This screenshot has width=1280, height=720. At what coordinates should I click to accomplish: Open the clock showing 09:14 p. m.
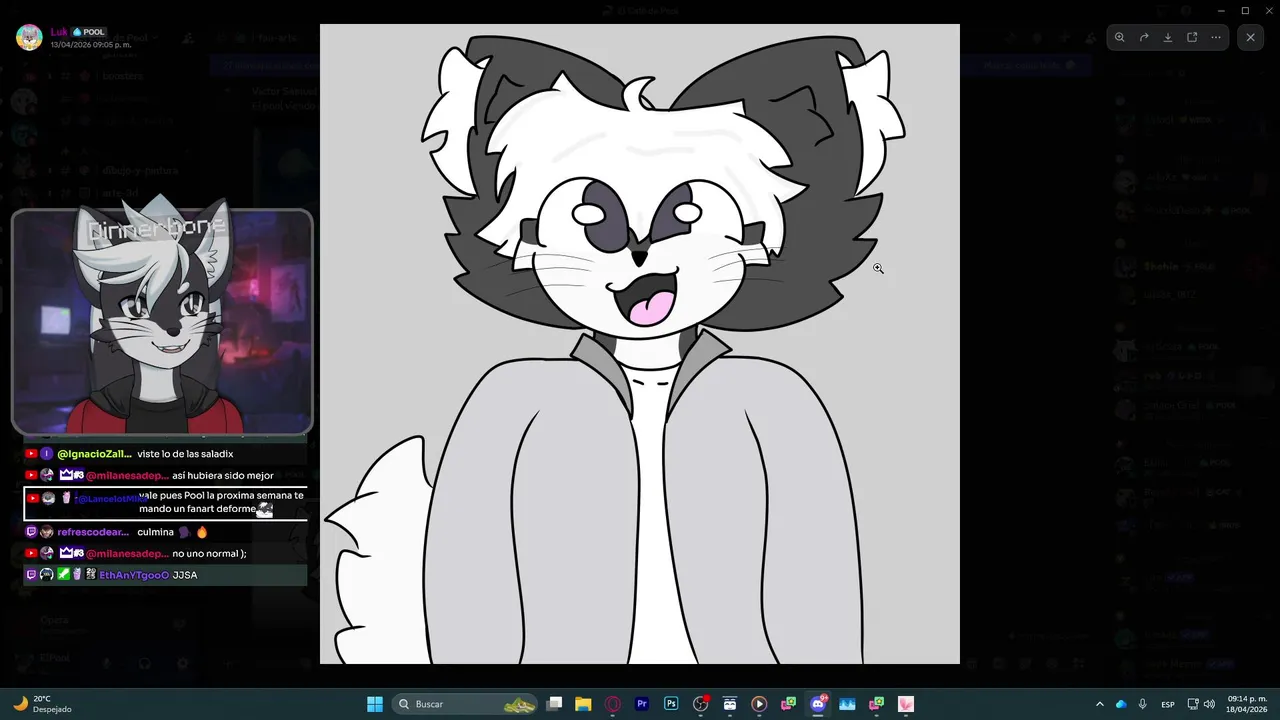(x=1247, y=704)
